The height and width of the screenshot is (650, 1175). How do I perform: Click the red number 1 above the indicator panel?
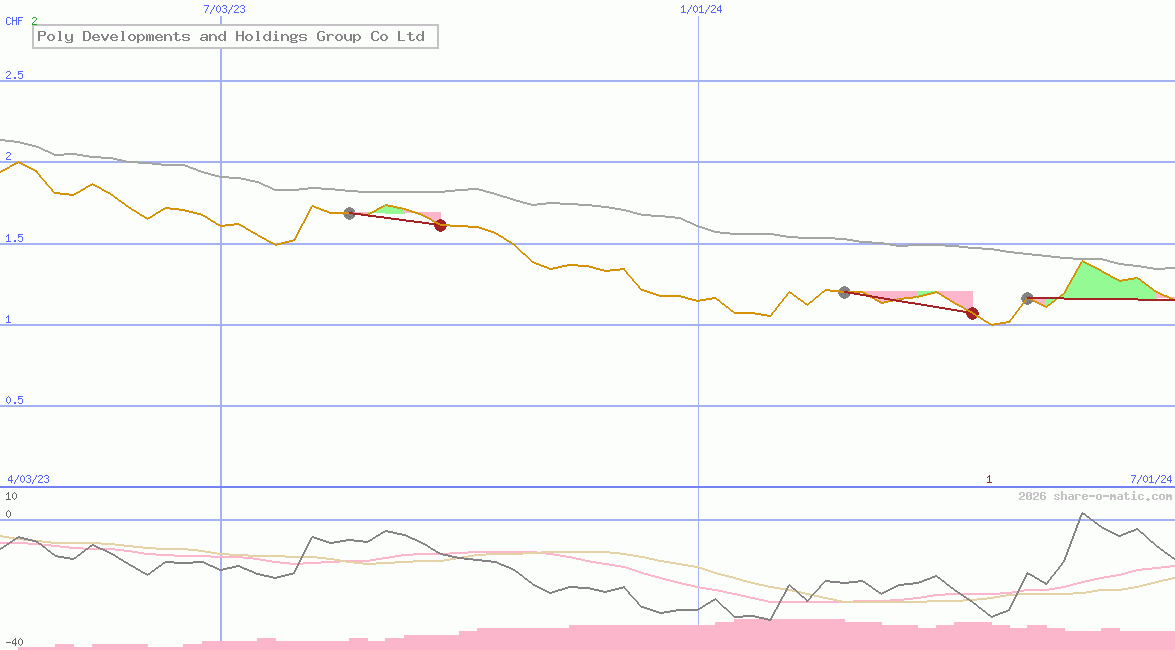[x=989, y=479]
